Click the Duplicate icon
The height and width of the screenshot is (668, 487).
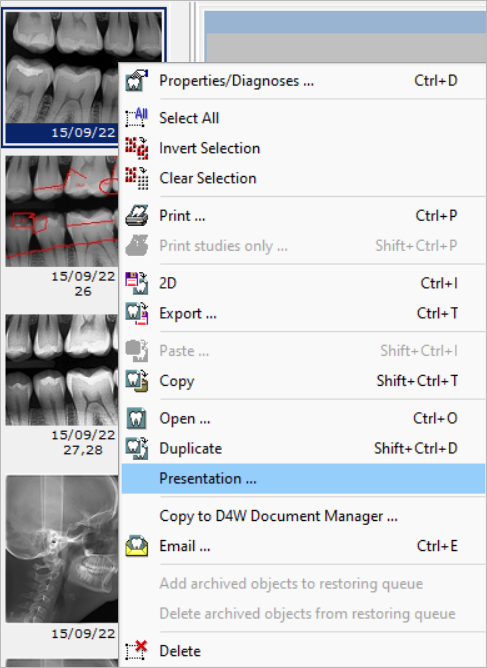pyautogui.click(x=137, y=449)
